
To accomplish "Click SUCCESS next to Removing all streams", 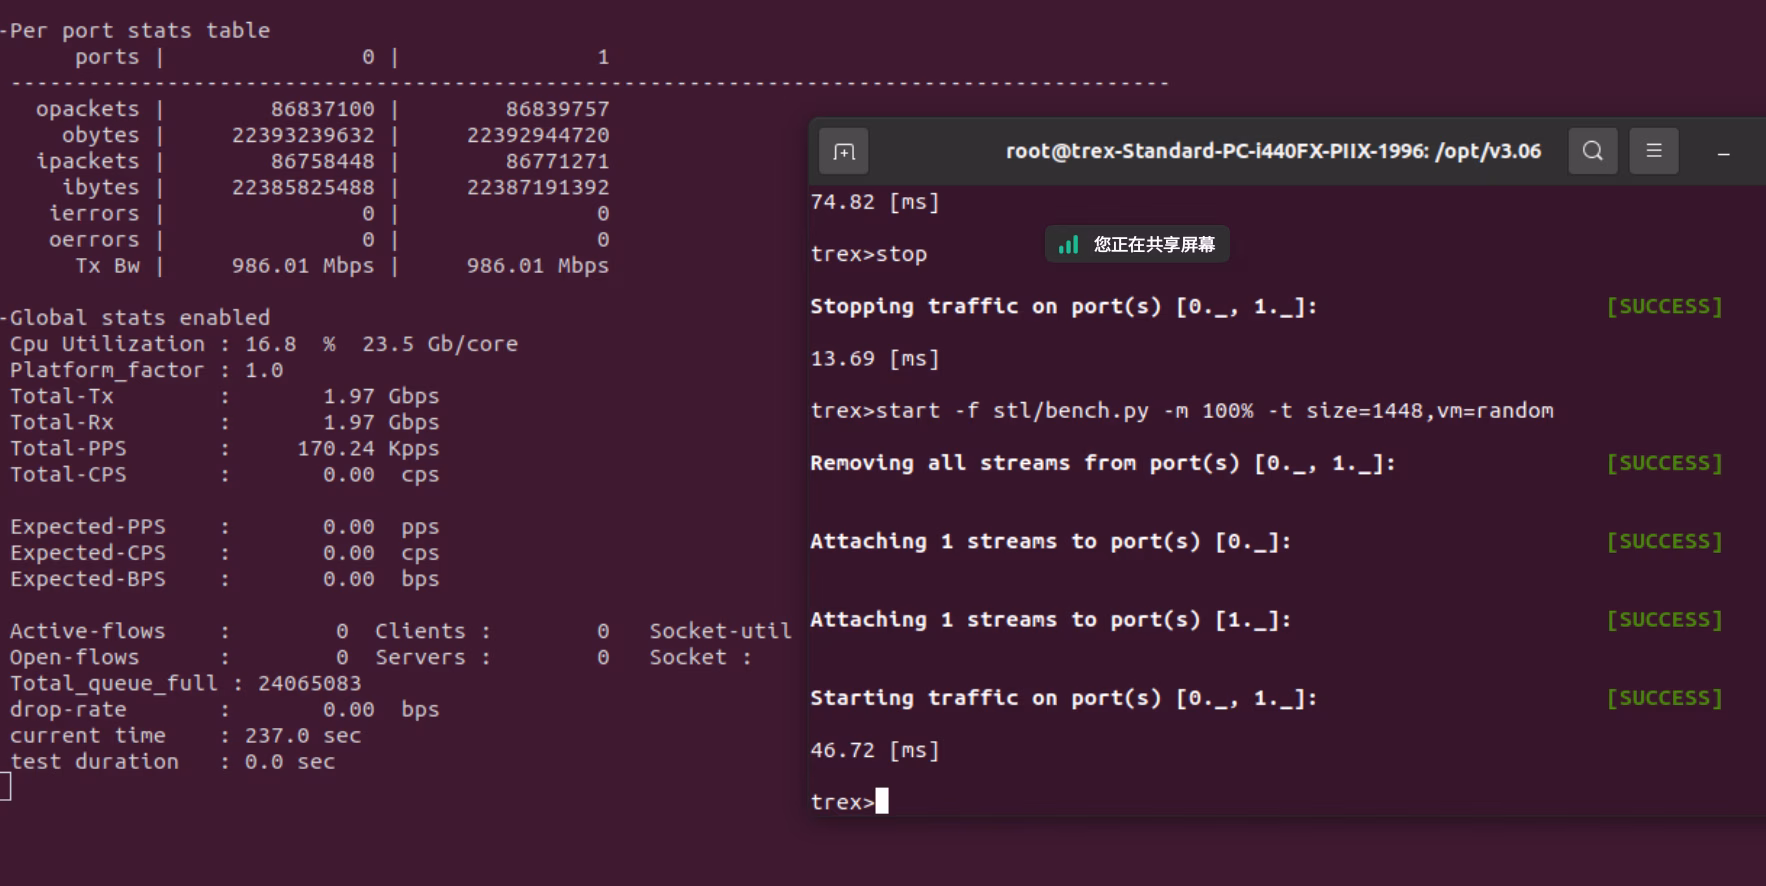I will (1664, 463).
